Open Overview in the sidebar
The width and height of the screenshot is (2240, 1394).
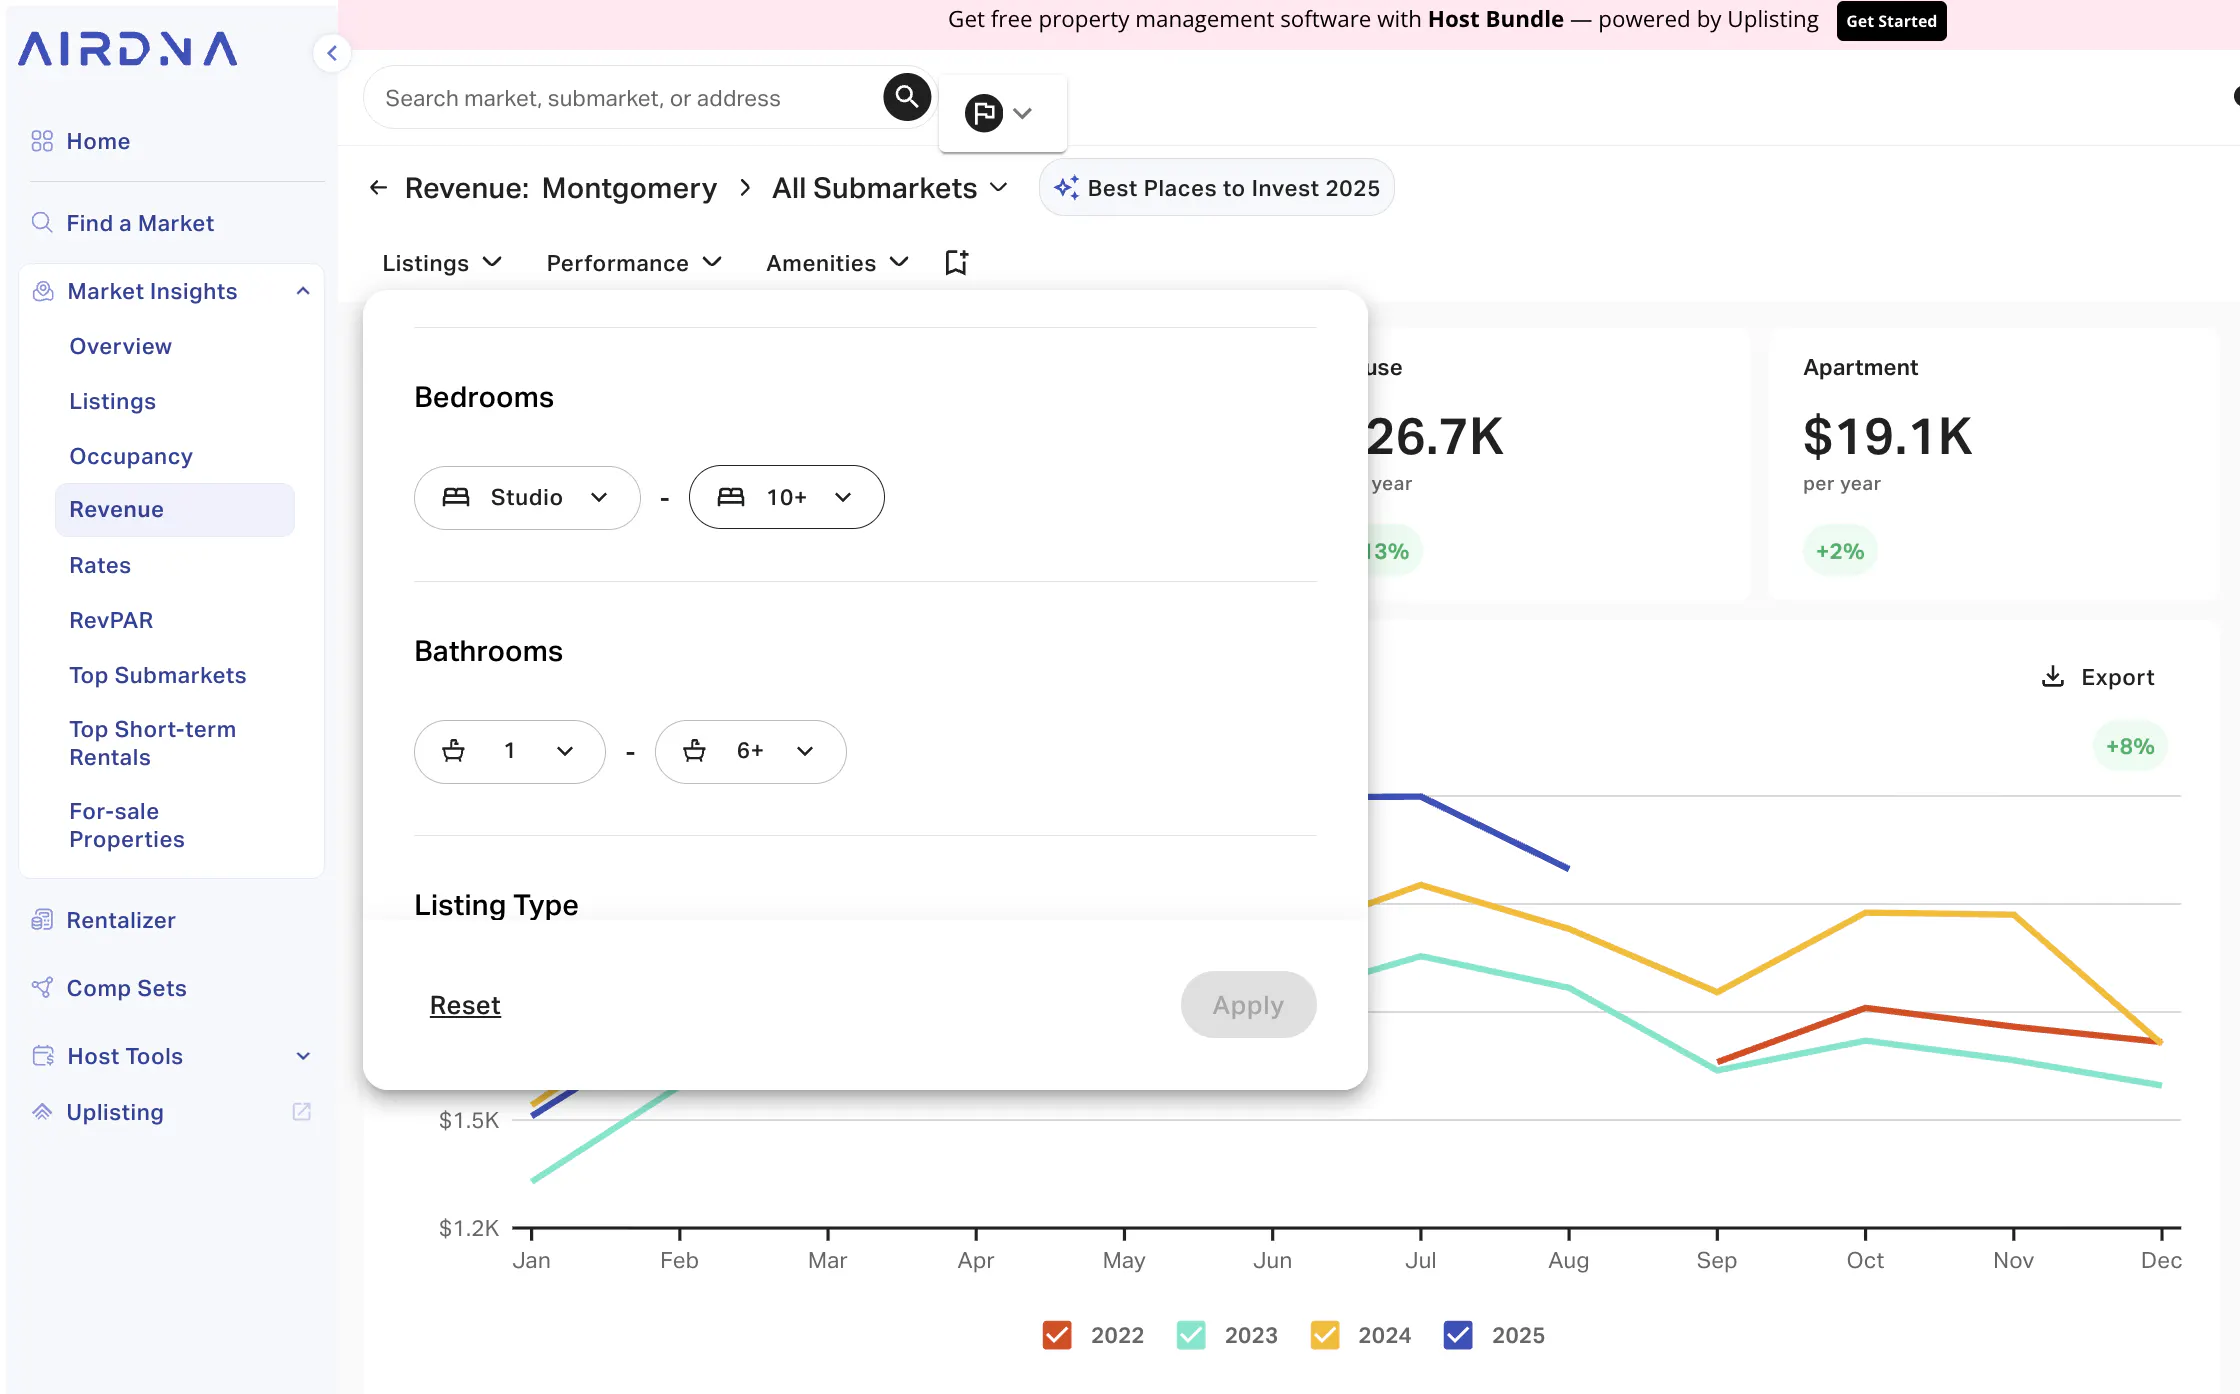(120, 346)
